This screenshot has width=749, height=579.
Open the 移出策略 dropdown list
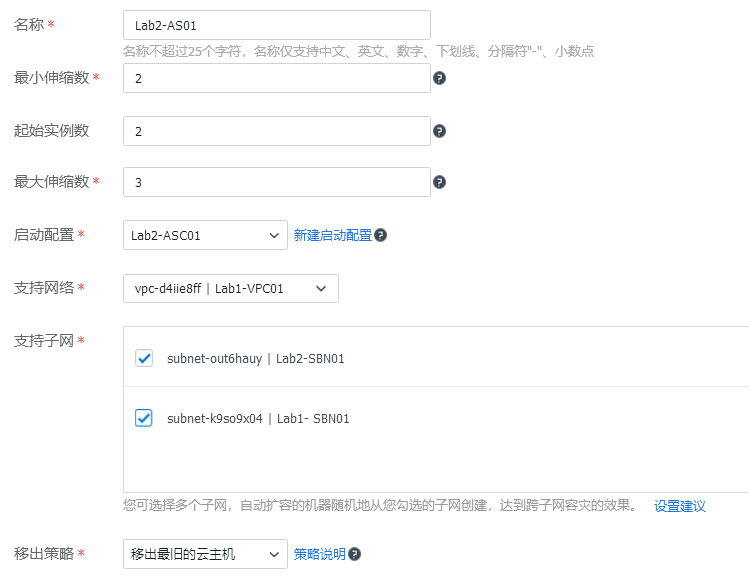point(205,554)
